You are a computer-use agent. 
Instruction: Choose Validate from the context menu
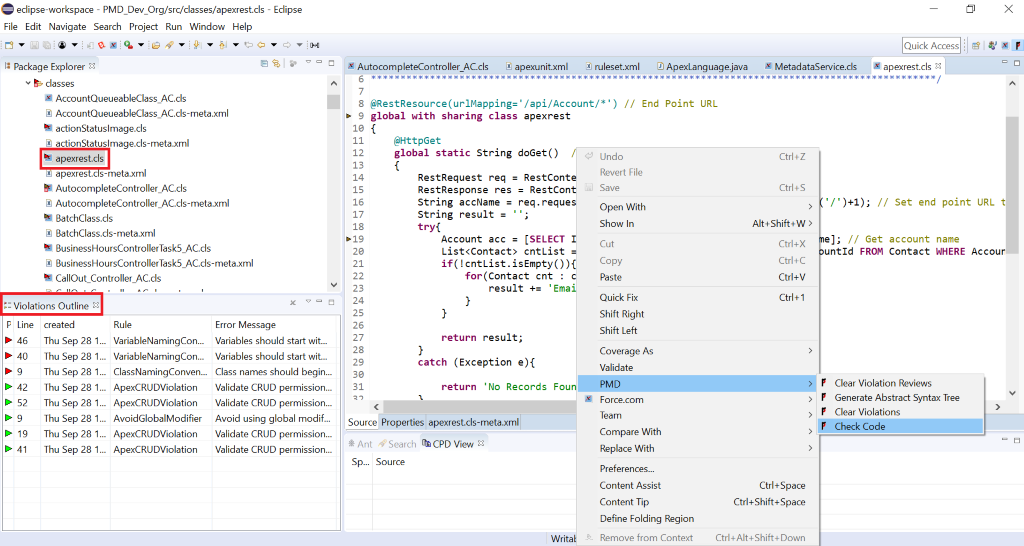click(x=698, y=368)
